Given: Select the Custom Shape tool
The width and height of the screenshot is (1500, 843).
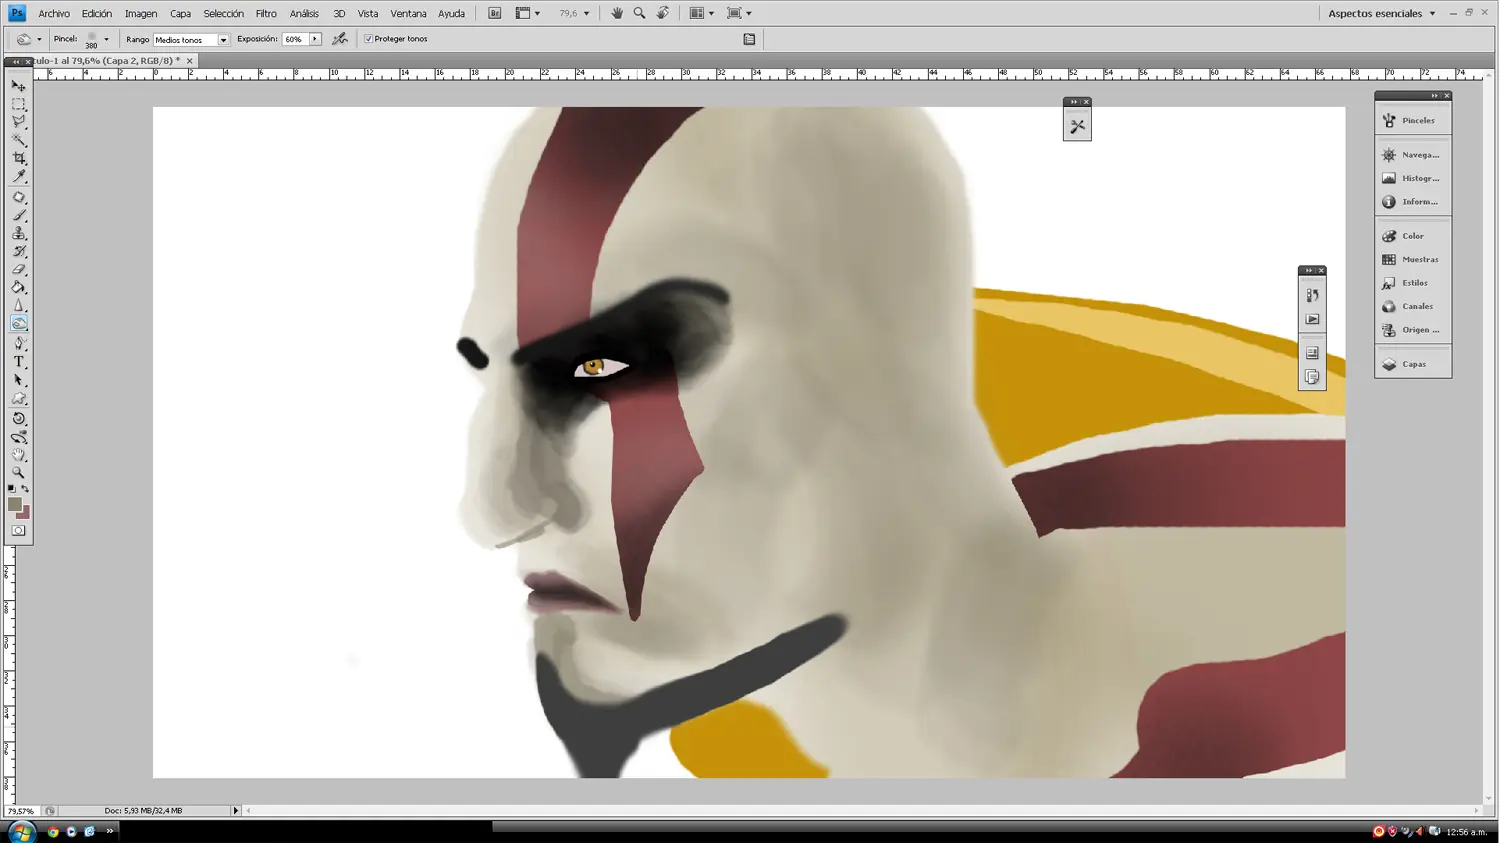Looking at the screenshot, I should (x=18, y=399).
